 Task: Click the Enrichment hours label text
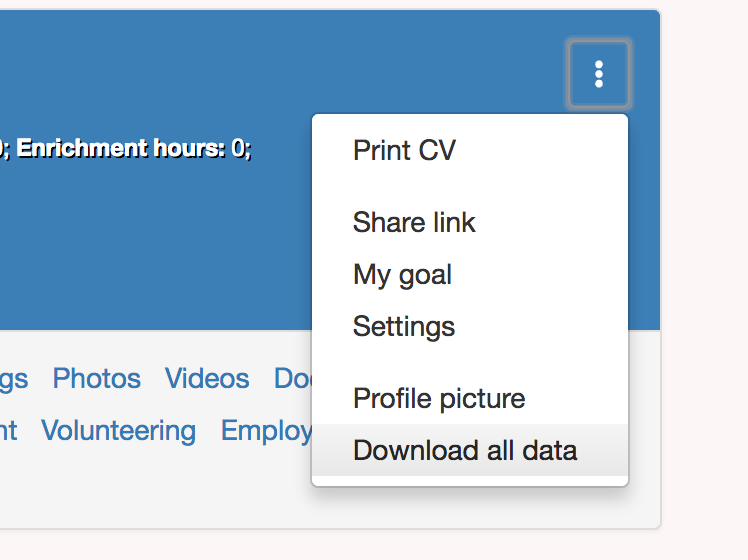(x=120, y=149)
